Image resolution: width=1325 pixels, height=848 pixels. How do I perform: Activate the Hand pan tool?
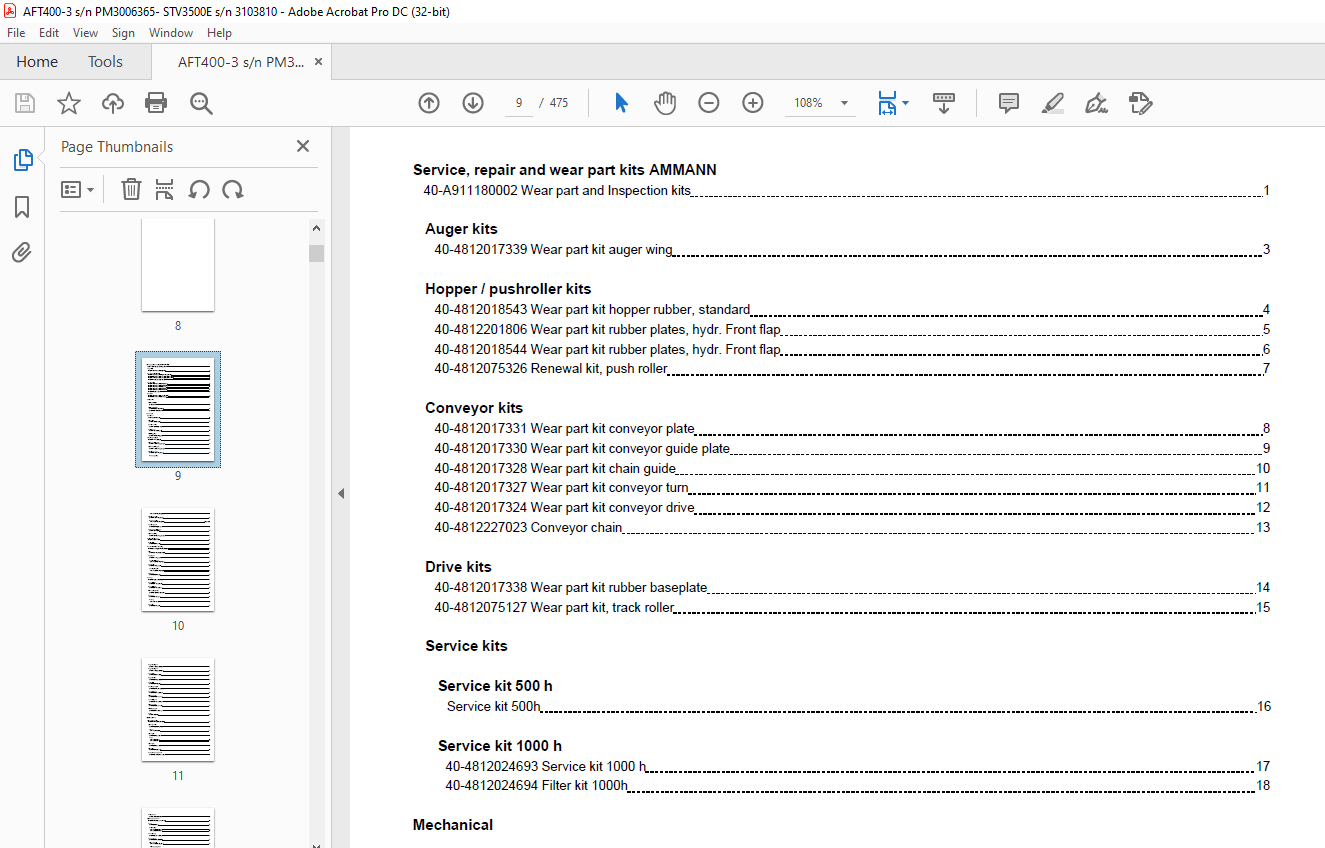click(x=665, y=103)
